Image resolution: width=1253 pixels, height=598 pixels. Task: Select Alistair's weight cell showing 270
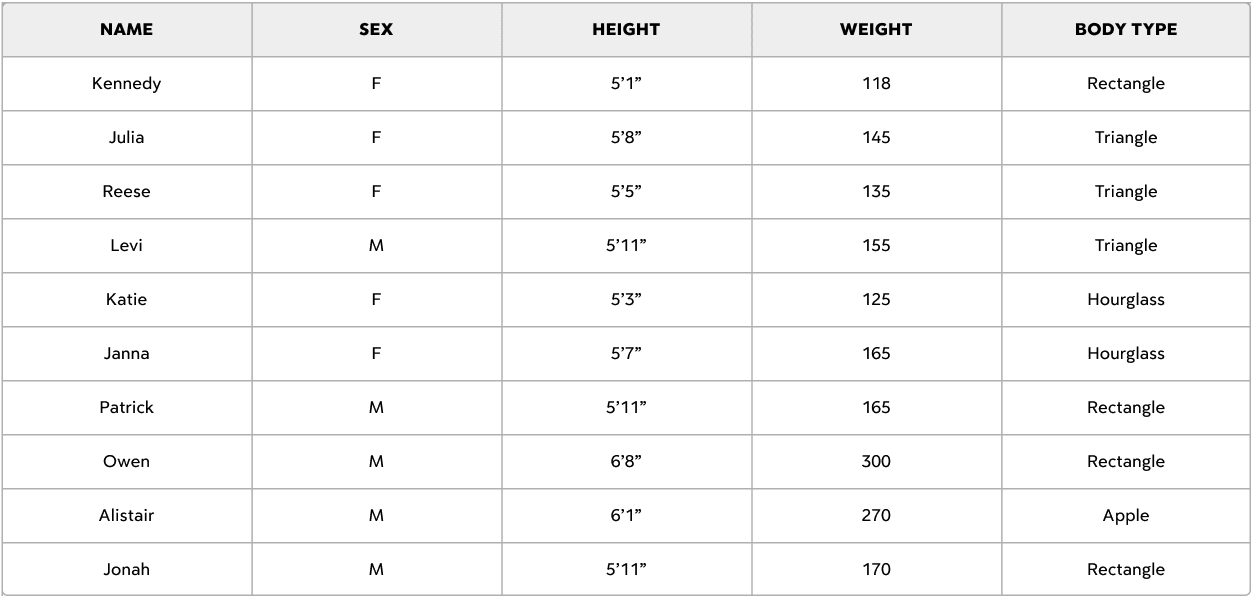(x=877, y=516)
